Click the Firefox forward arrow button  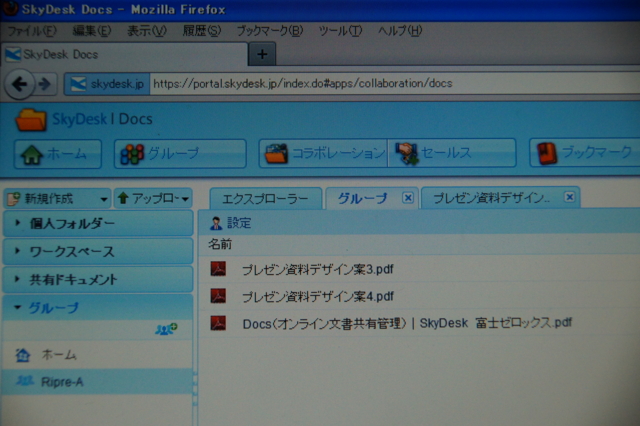pyautogui.click(x=45, y=84)
